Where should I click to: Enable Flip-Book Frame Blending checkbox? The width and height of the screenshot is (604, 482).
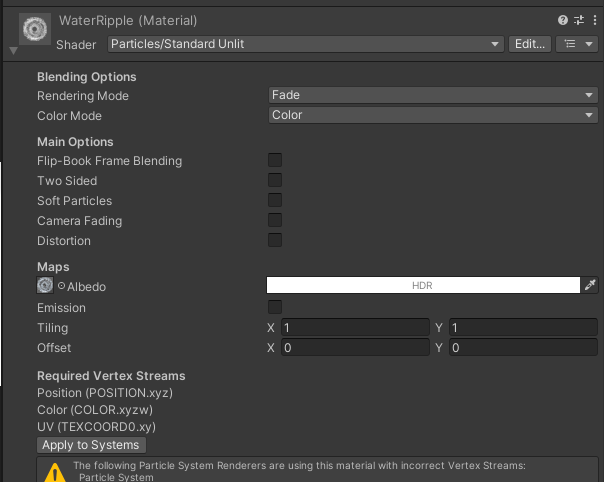click(x=275, y=160)
